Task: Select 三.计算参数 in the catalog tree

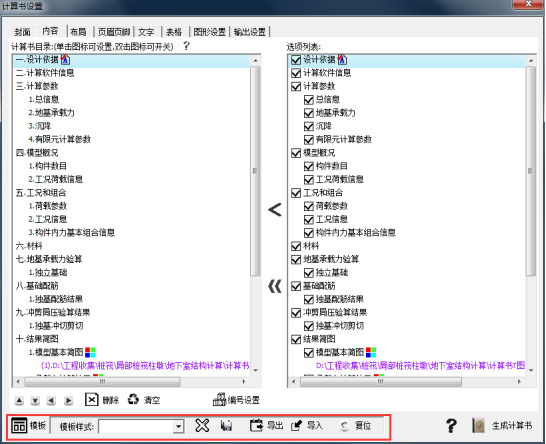Action: (37, 86)
